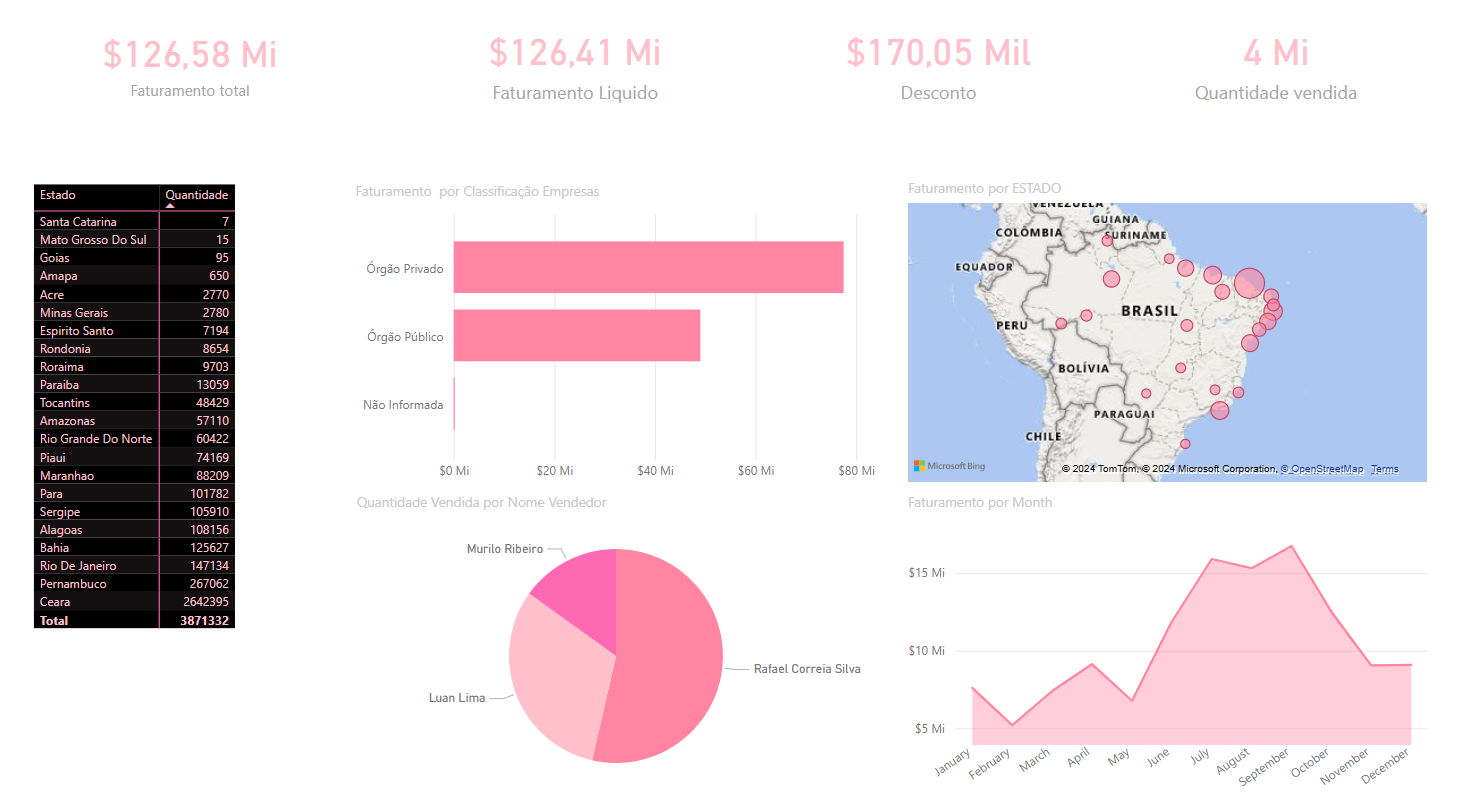Select the Órgão Público bar
This screenshot has height=810, width=1458.
[576, 335]
